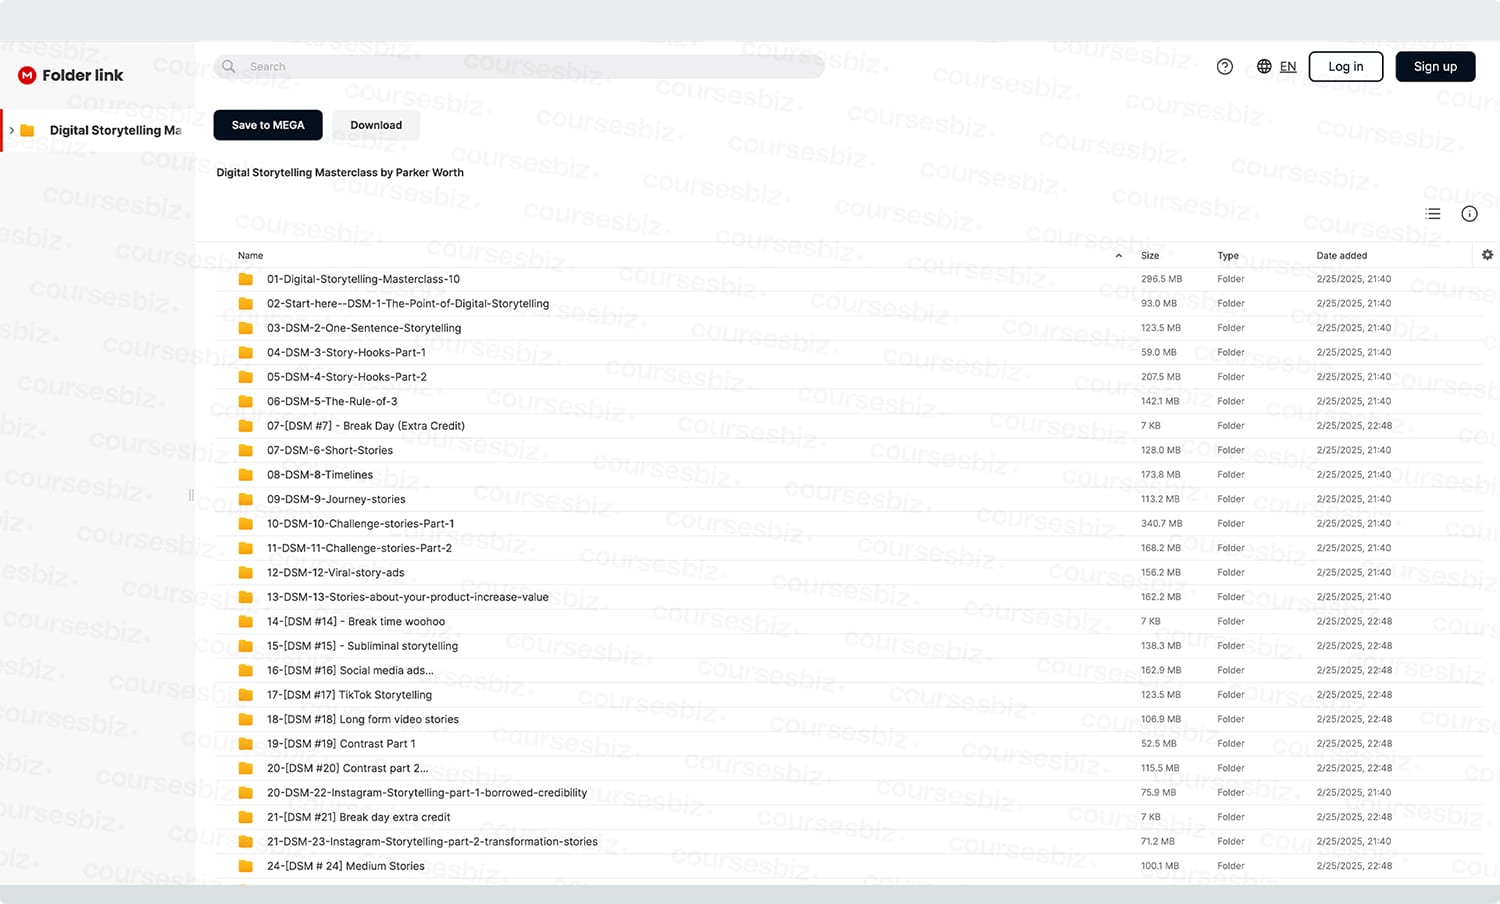Click the Save to MEGA button

coord(268,125)
